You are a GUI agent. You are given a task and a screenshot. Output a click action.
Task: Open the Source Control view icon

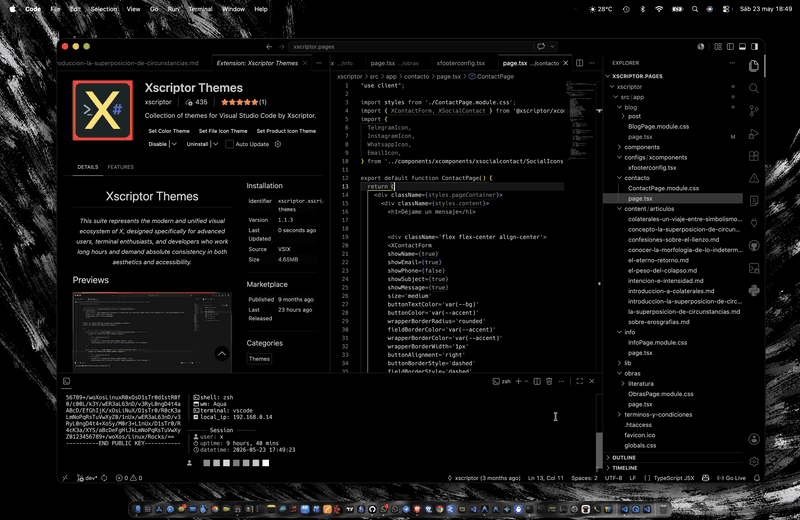[x=754, y=111]
